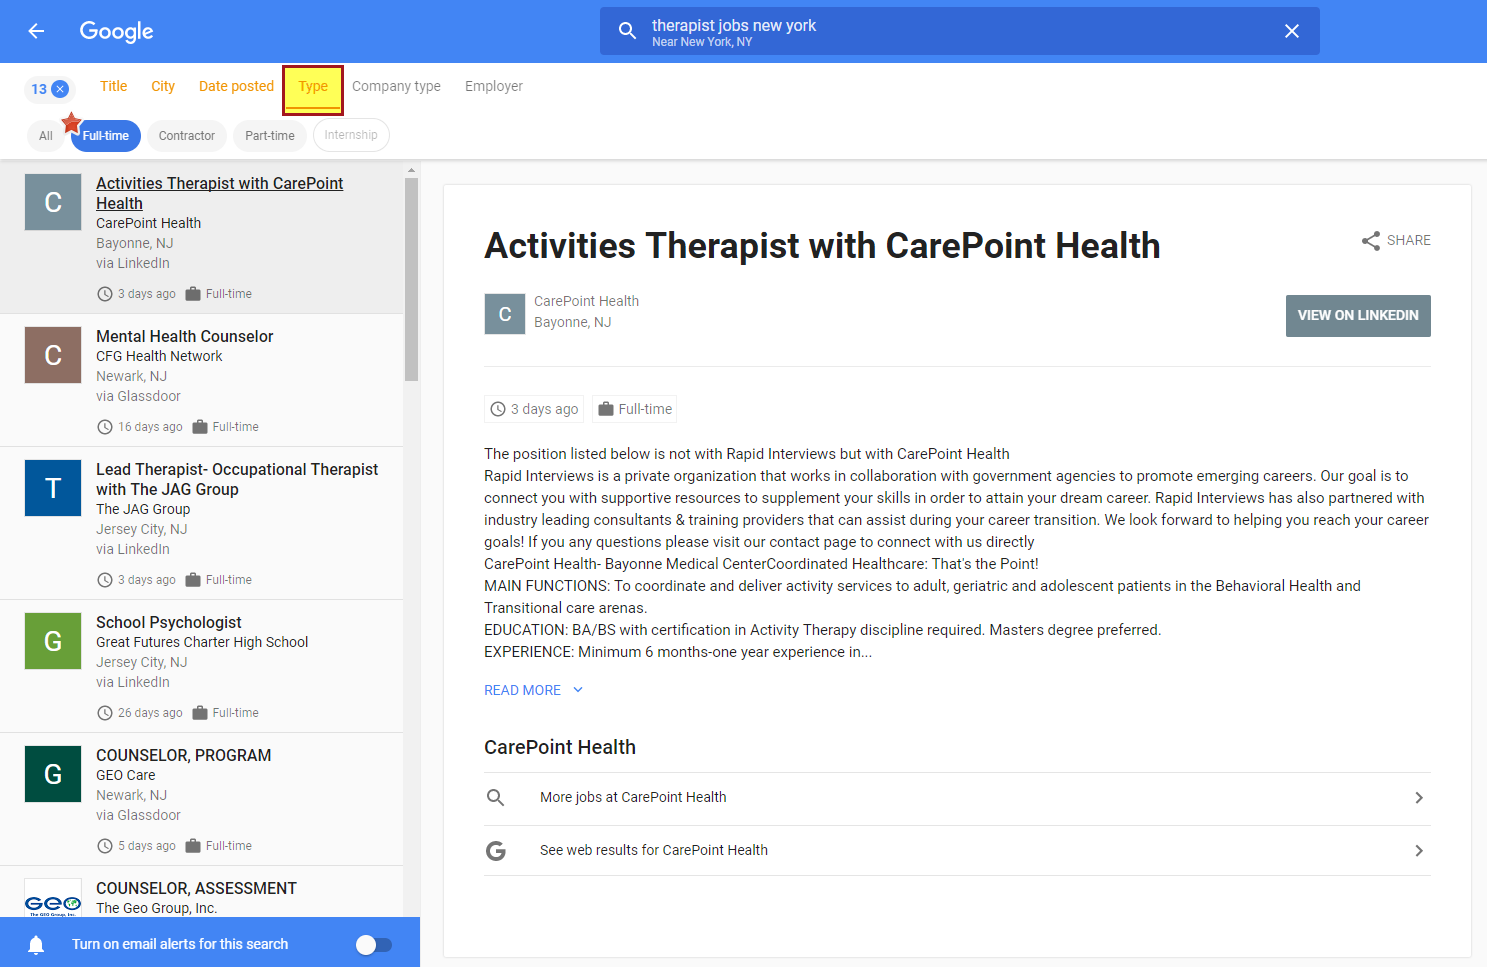The height and width of the screenshot is (967, 1487).
Task: Open the City filter tab
Action: tap(163, 86)
